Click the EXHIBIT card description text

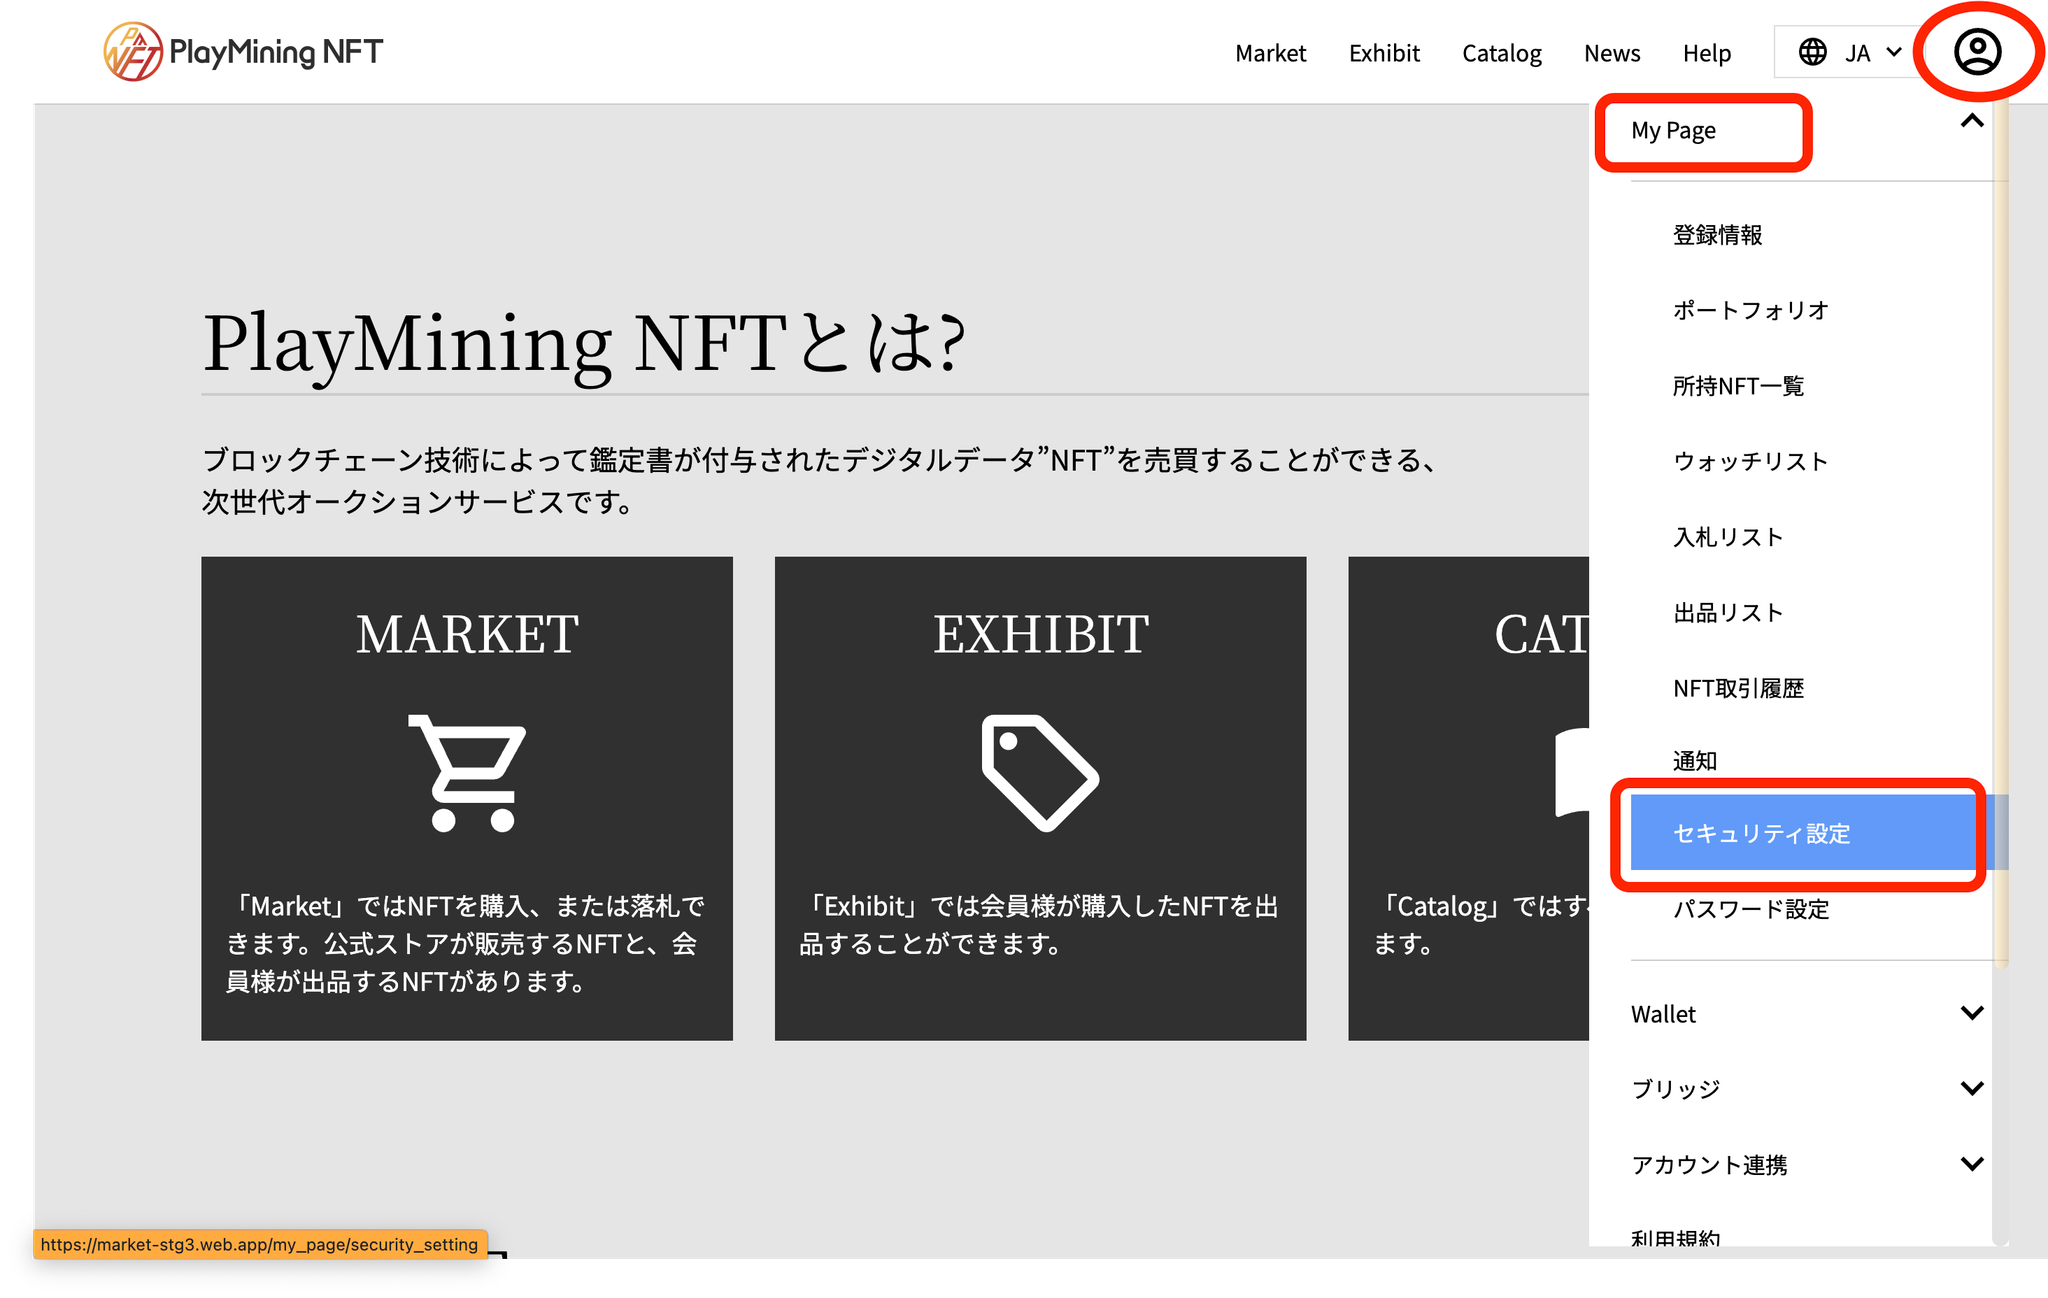coord(1039,925)
